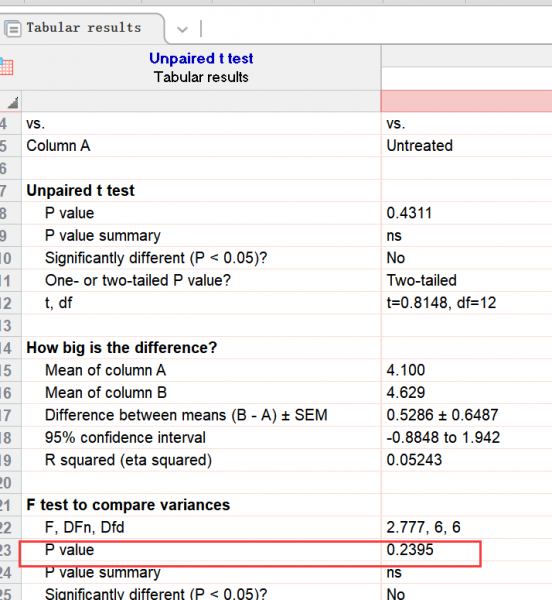552x600 pixels.
Task: Select the pink column header cell
Action: (467, 101)
